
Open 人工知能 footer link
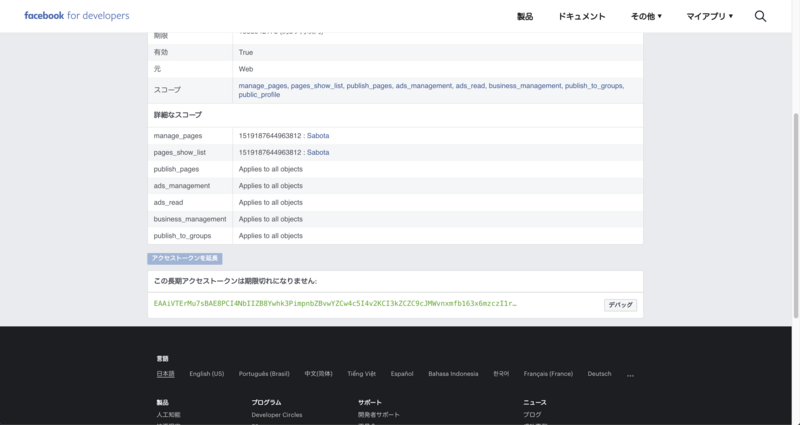168,415
